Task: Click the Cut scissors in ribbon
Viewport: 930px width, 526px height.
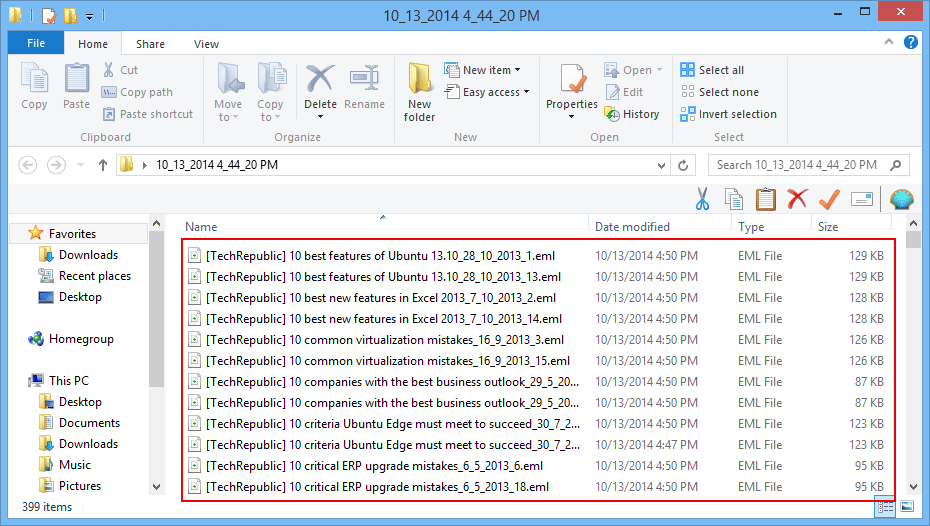Action: [x=109, y=70]
